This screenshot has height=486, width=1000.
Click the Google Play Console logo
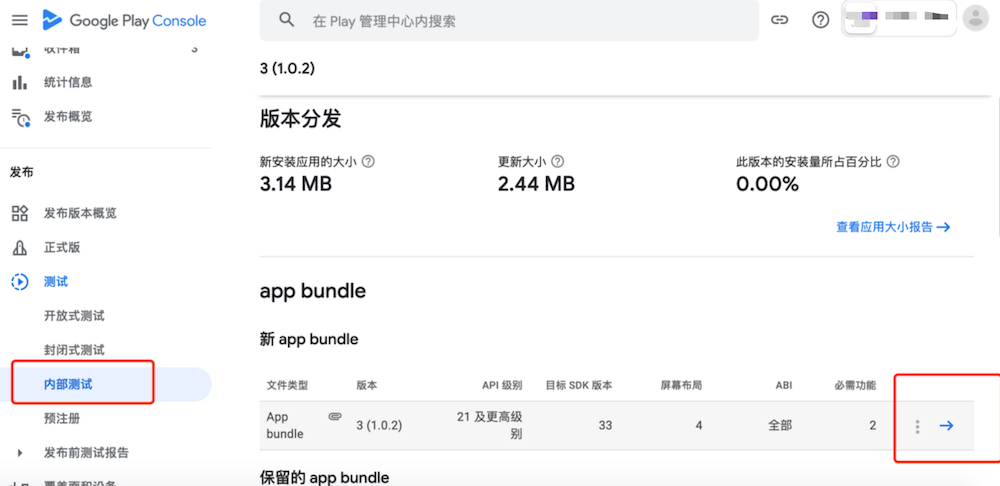(x=124, y=20)
